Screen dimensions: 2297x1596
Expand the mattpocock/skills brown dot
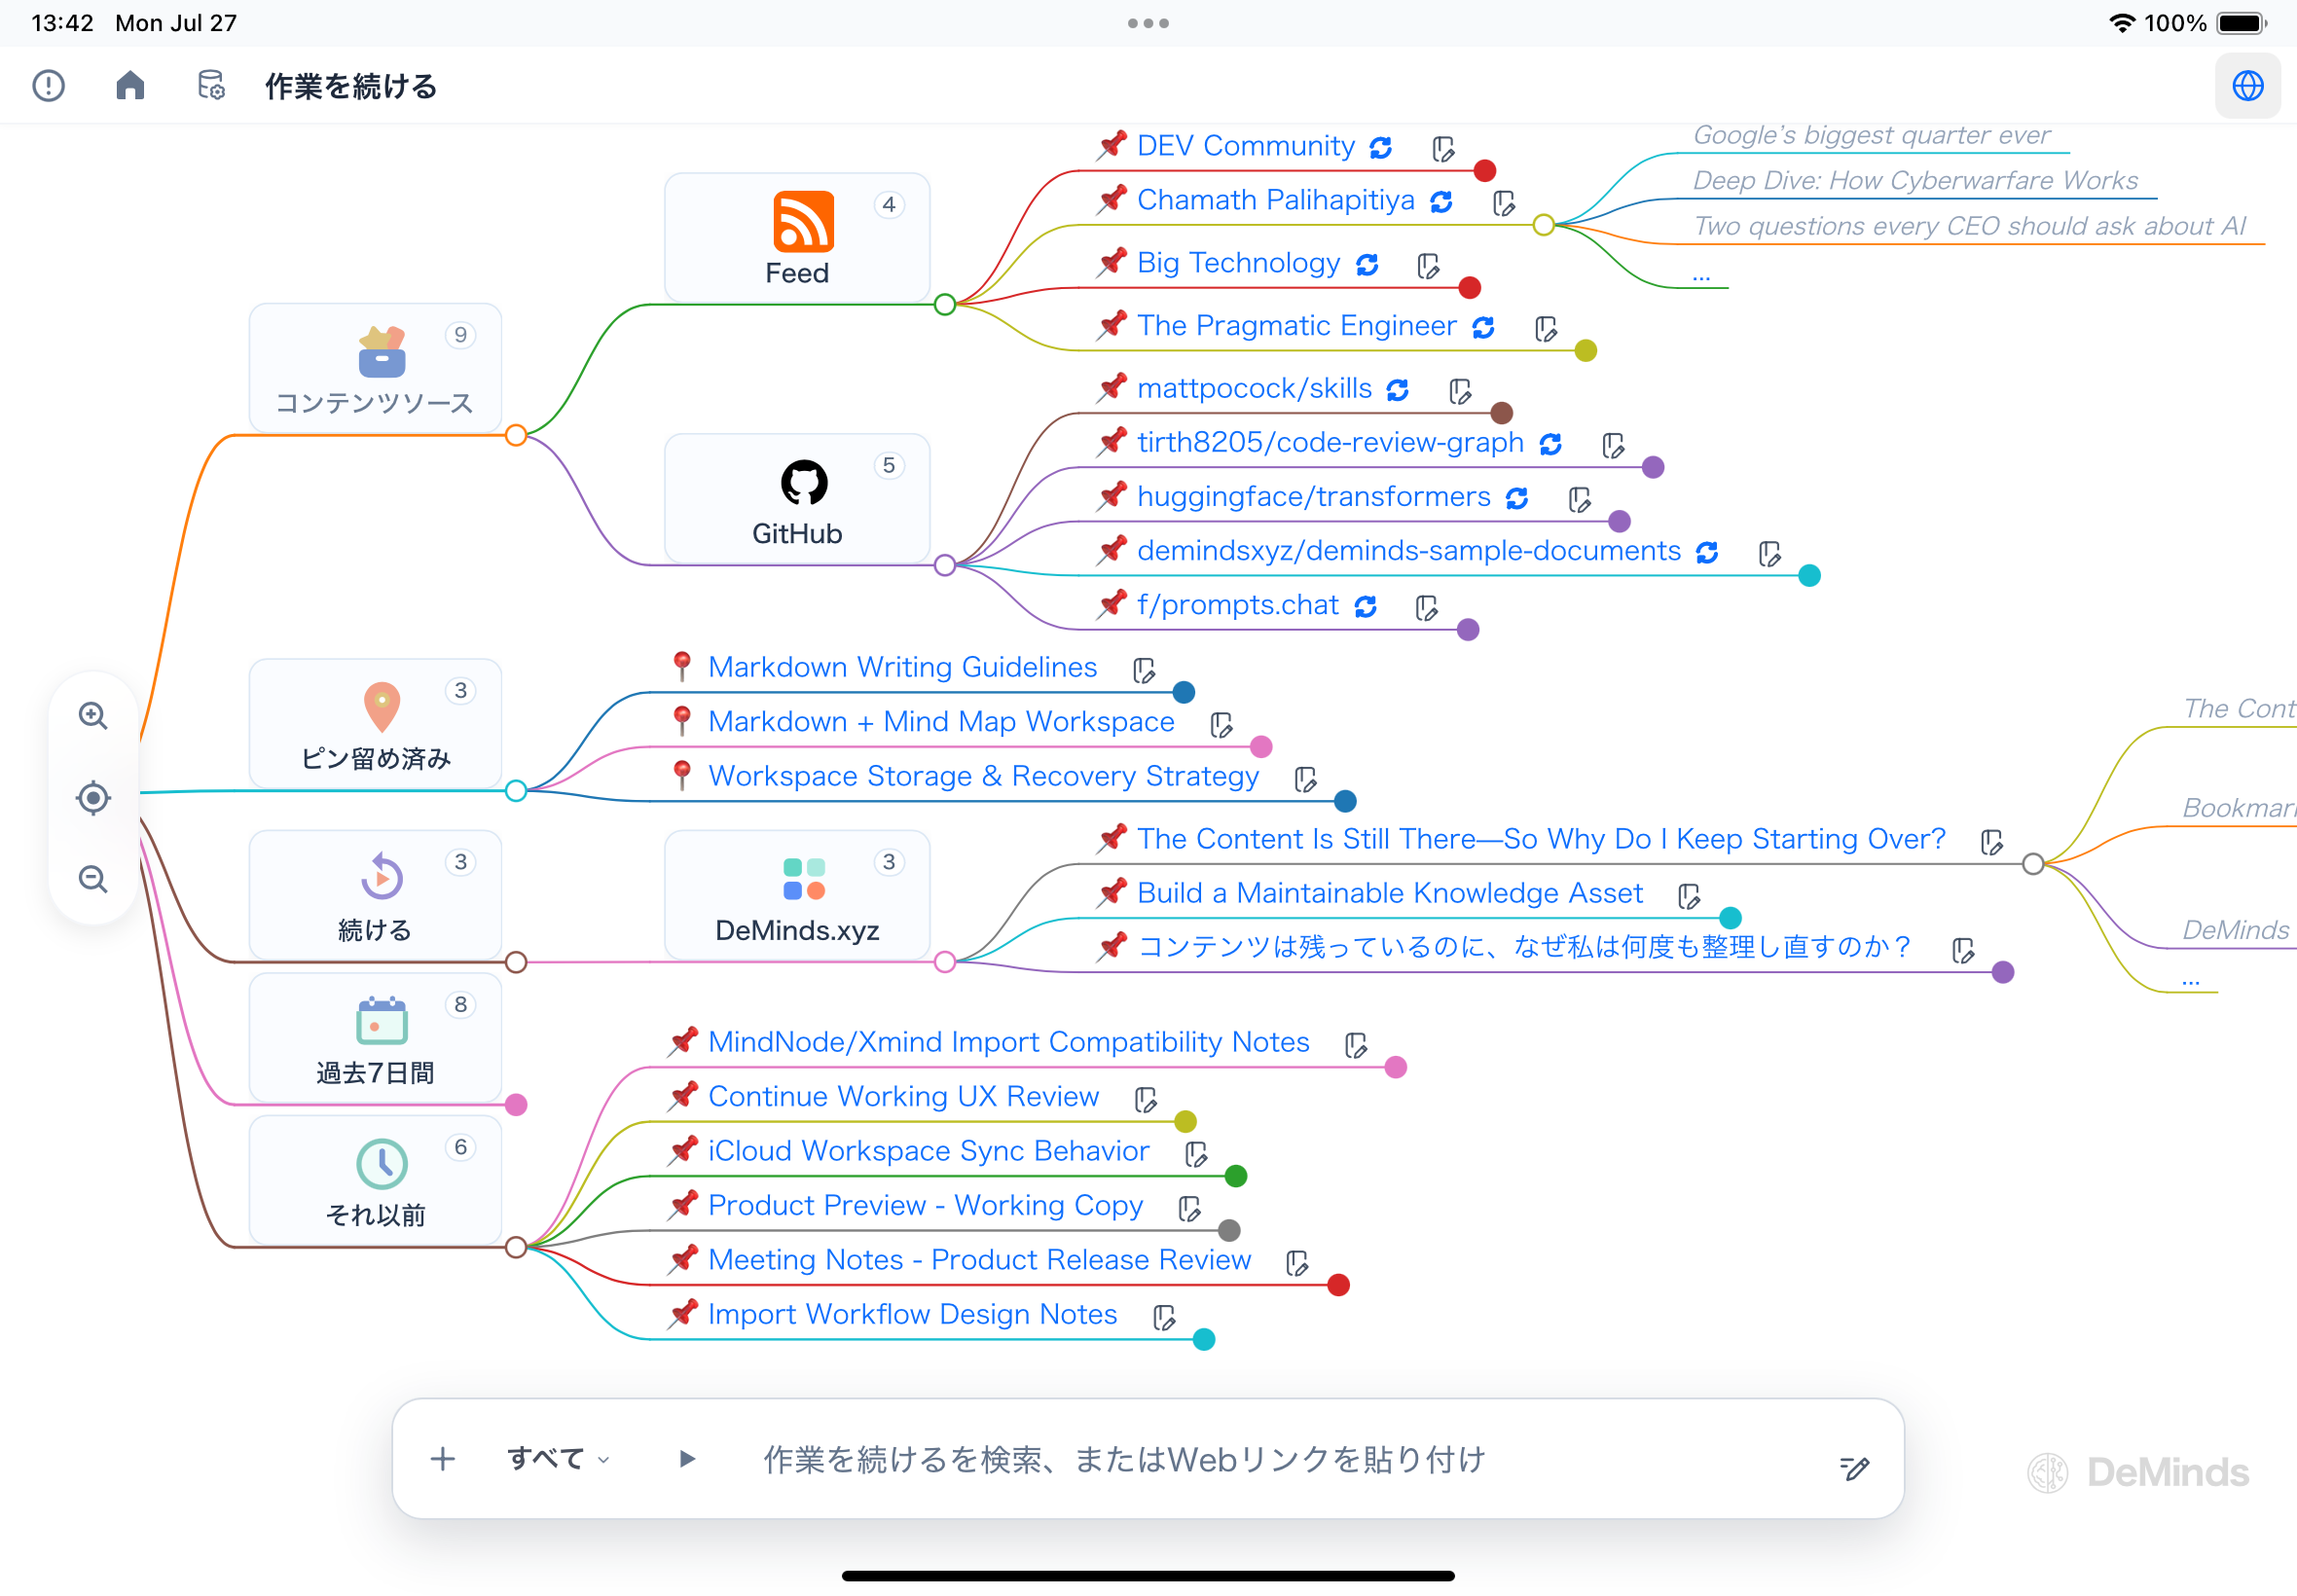pos(1501,413)
